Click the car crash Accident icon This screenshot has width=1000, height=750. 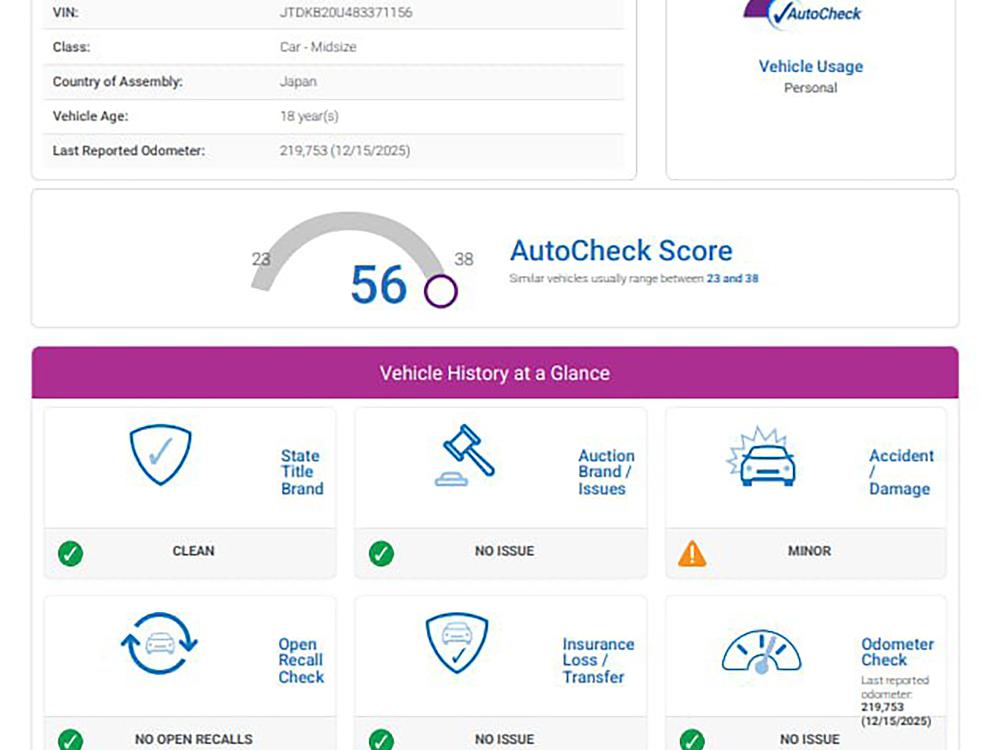760,459
